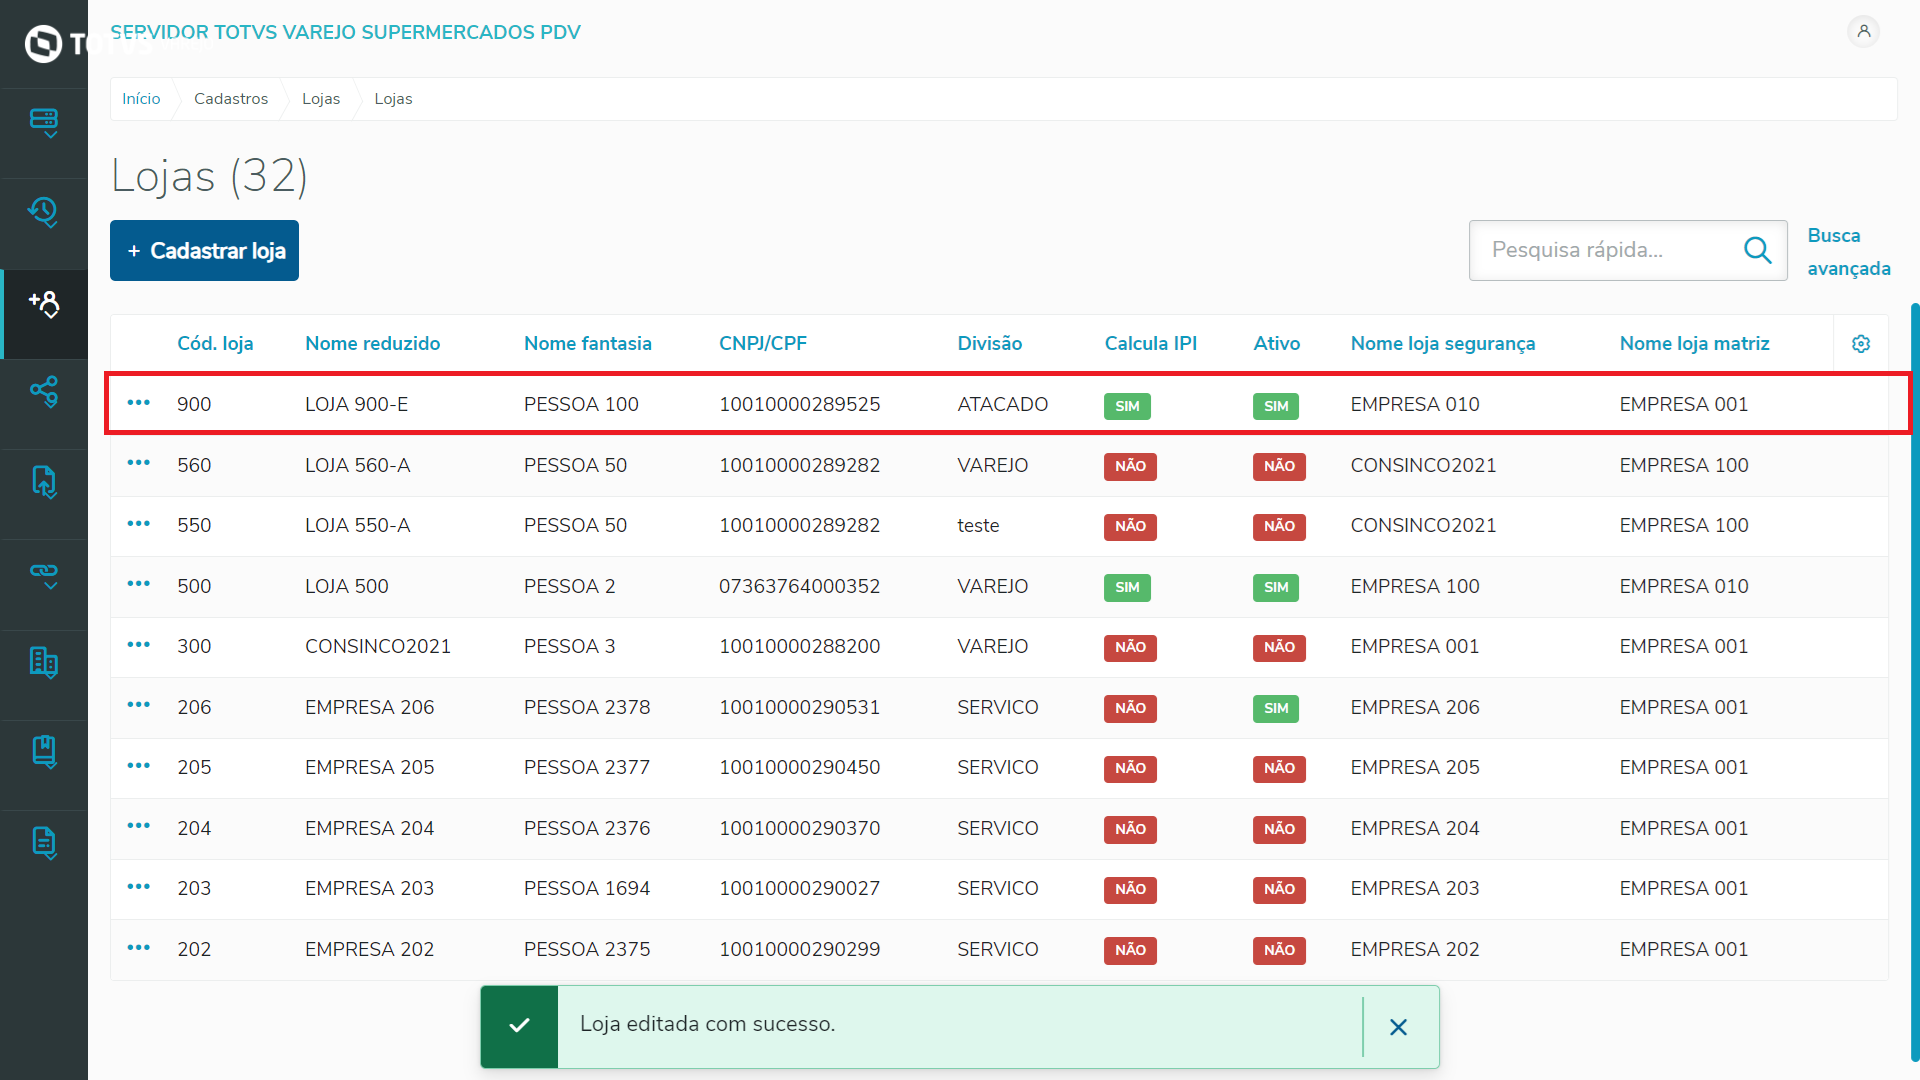Sort by Cód. loja column header
The image size is (1920, 1080).
pyautogui.click(x=215, y=344)
